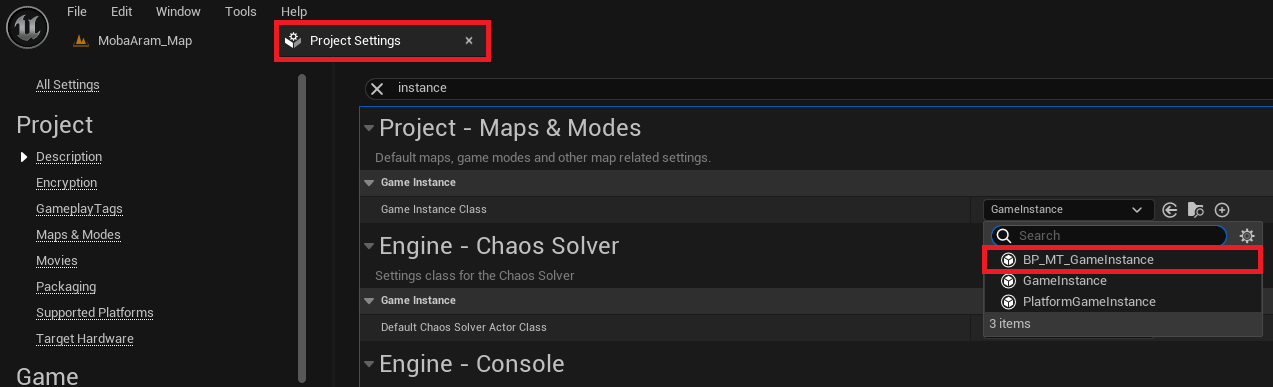Collapse Project - Maps & Modes section
Viewport: 1273px width, 387px height.
pos(369,128)
